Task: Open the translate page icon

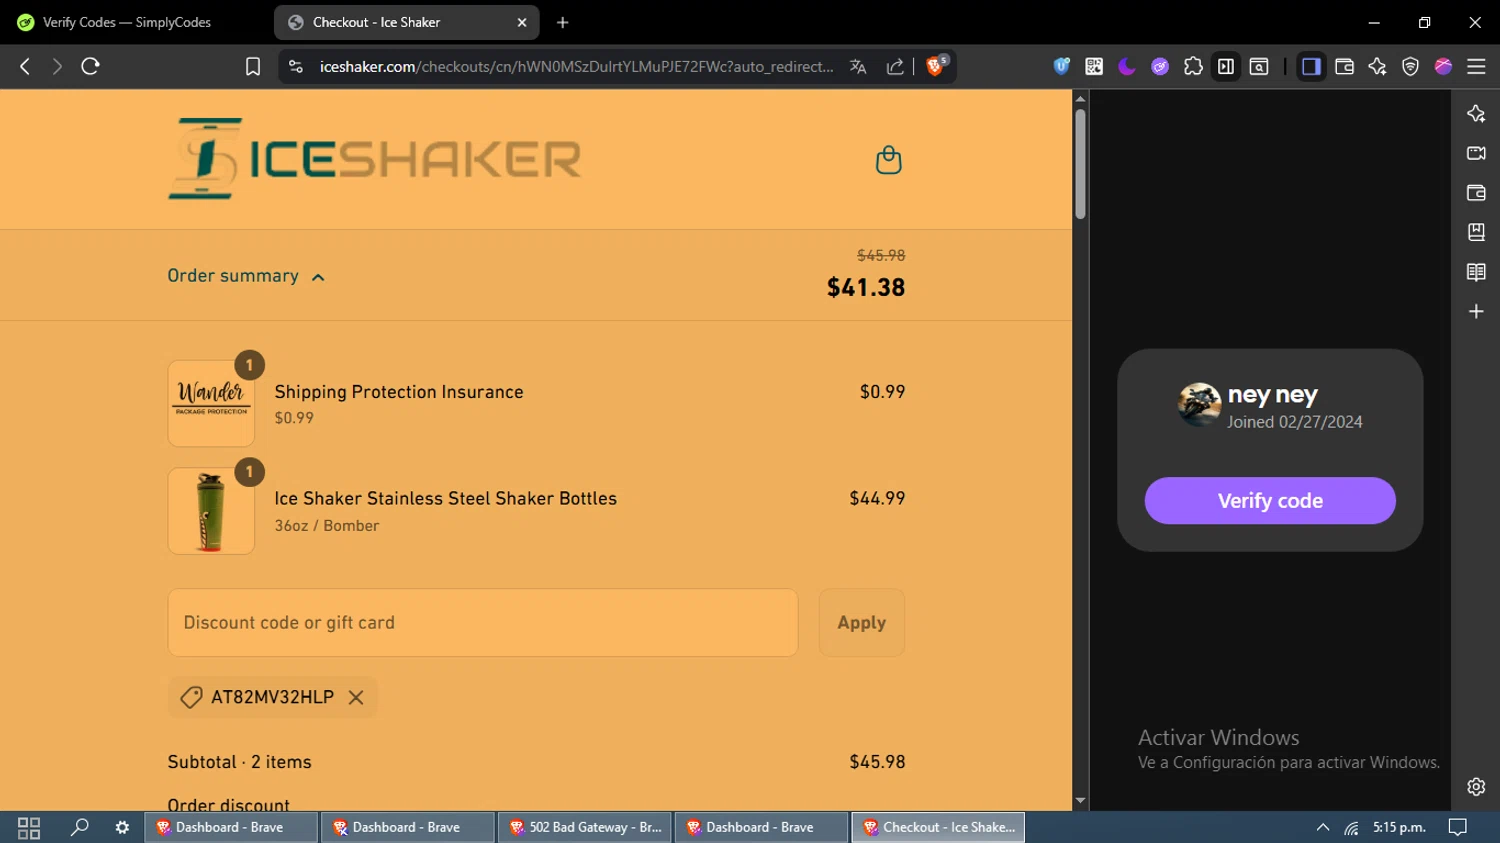Action: tap(858, 66)
